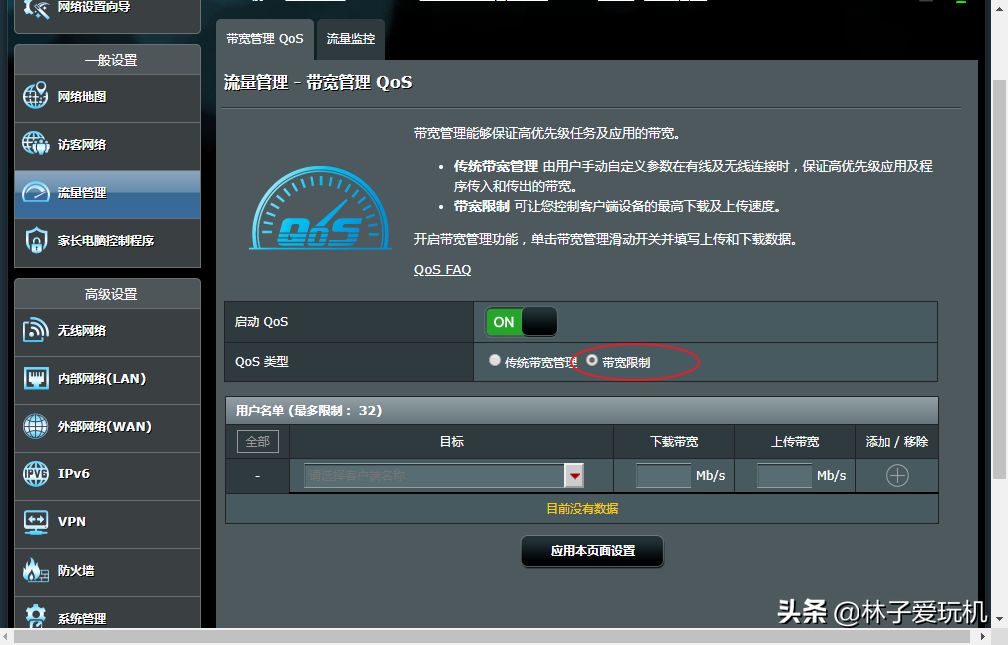
Task: Click the LAN ethernet port icon
Action: 36,377
